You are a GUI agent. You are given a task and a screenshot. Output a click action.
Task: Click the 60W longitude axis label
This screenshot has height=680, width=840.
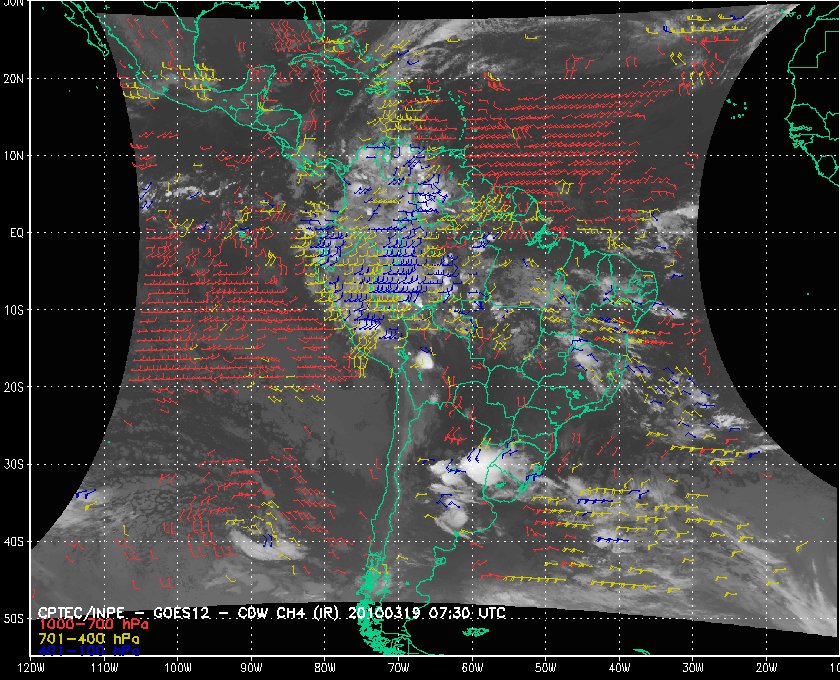click(472, 668)
